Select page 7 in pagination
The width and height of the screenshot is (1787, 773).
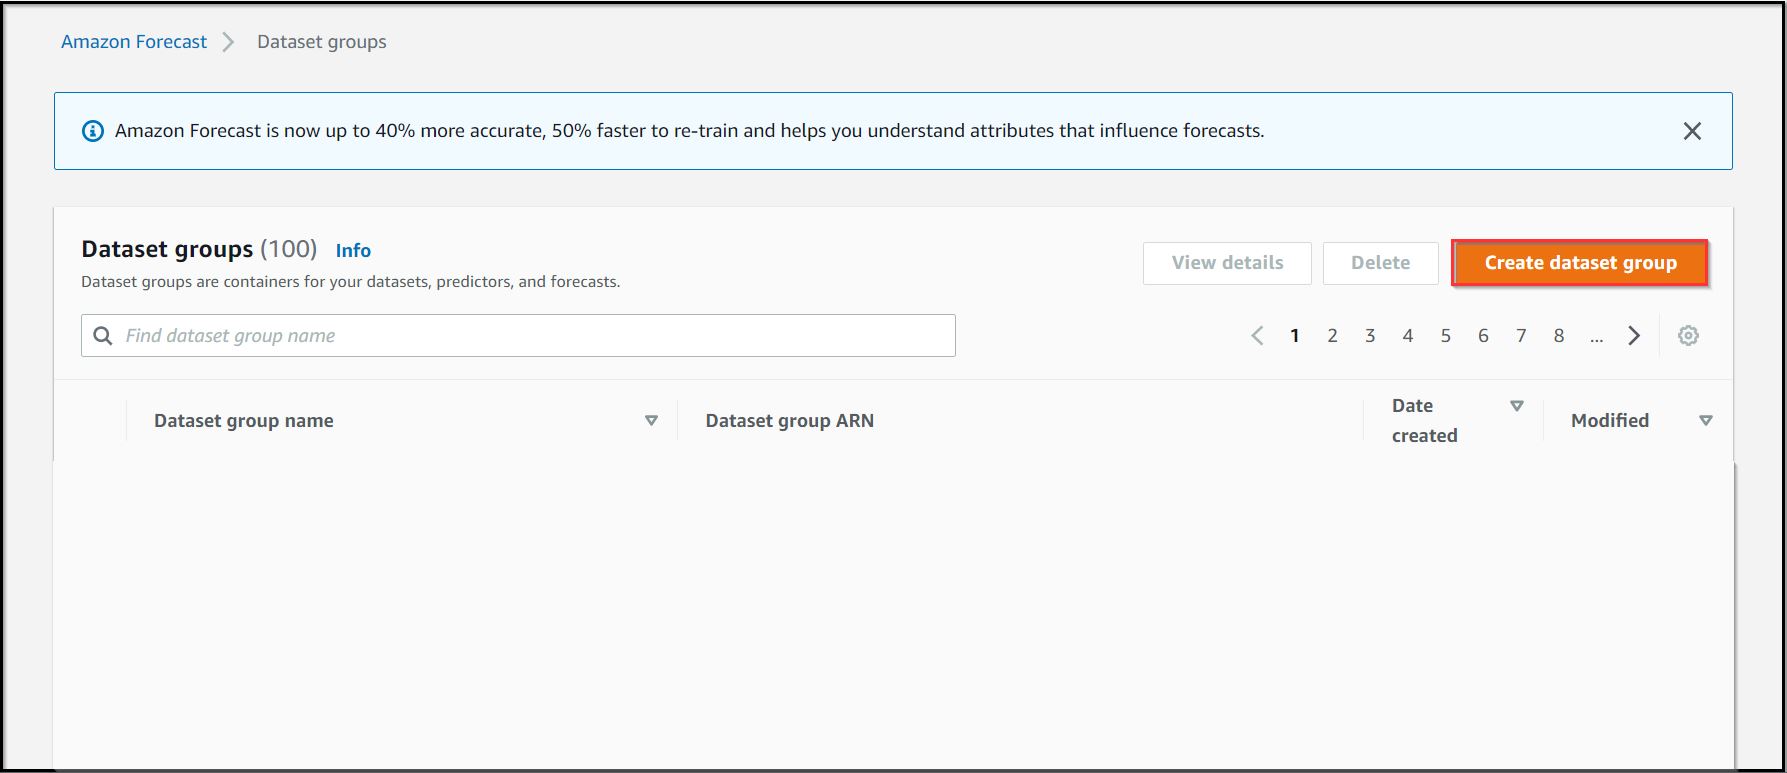(x=1521, y=336)
